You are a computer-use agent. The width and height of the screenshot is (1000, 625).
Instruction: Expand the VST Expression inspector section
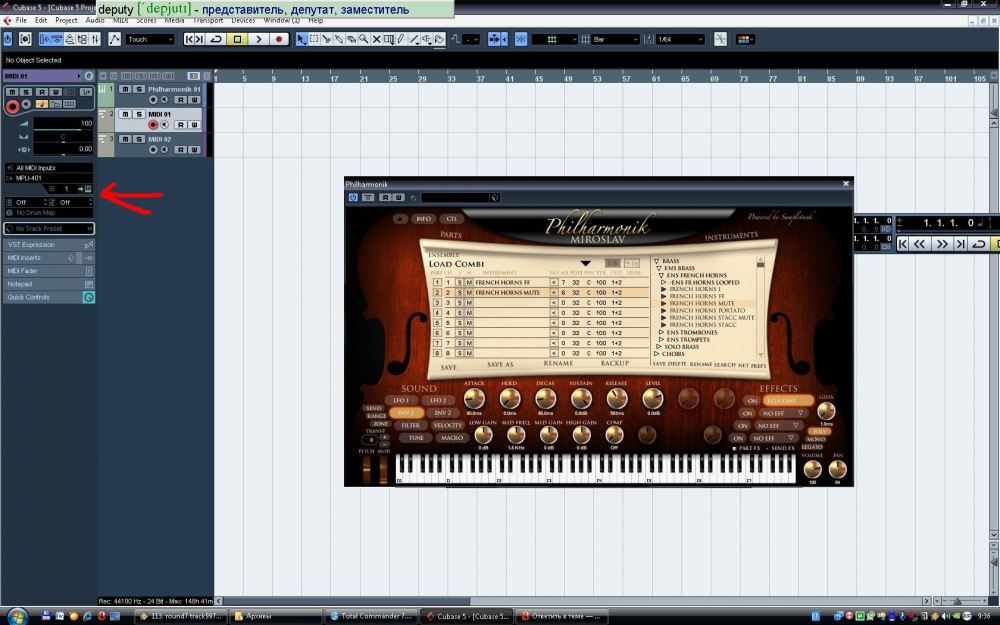49,244
